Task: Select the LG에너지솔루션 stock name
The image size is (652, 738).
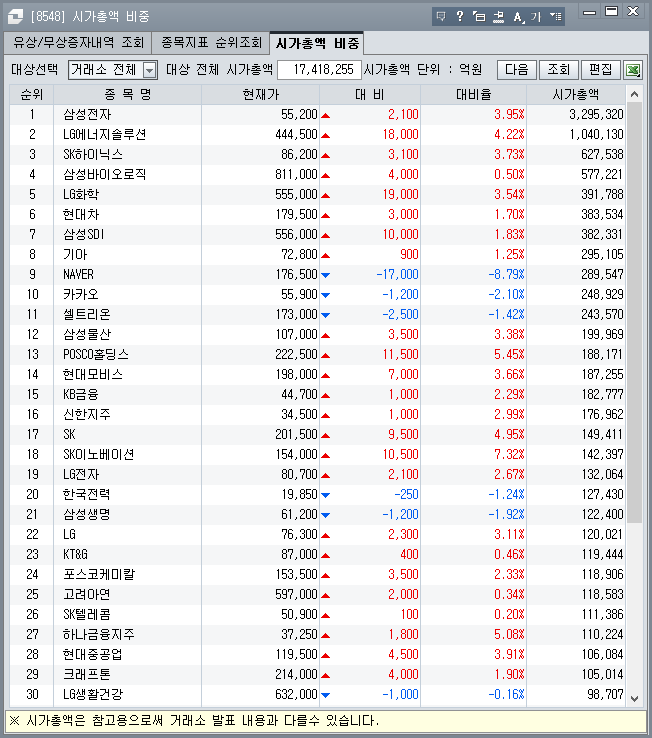Action: coord(105,135)
